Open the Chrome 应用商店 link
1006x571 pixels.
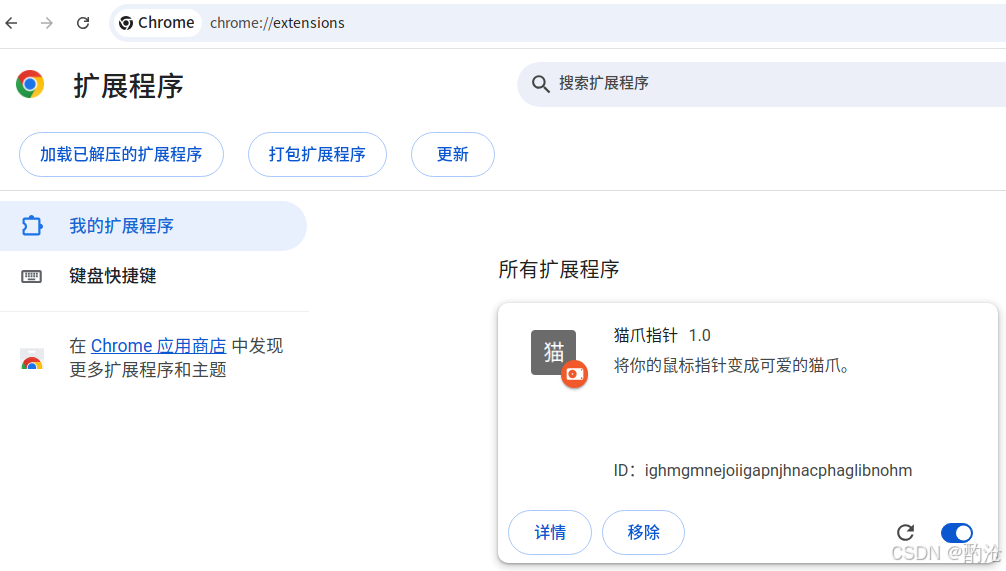(x=158, y=346)
